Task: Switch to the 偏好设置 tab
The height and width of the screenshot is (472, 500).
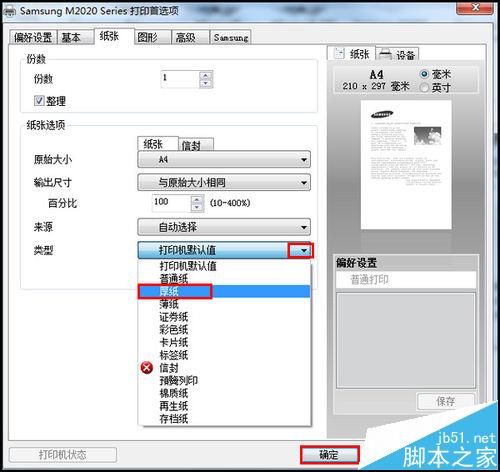Action: (33, 37)
